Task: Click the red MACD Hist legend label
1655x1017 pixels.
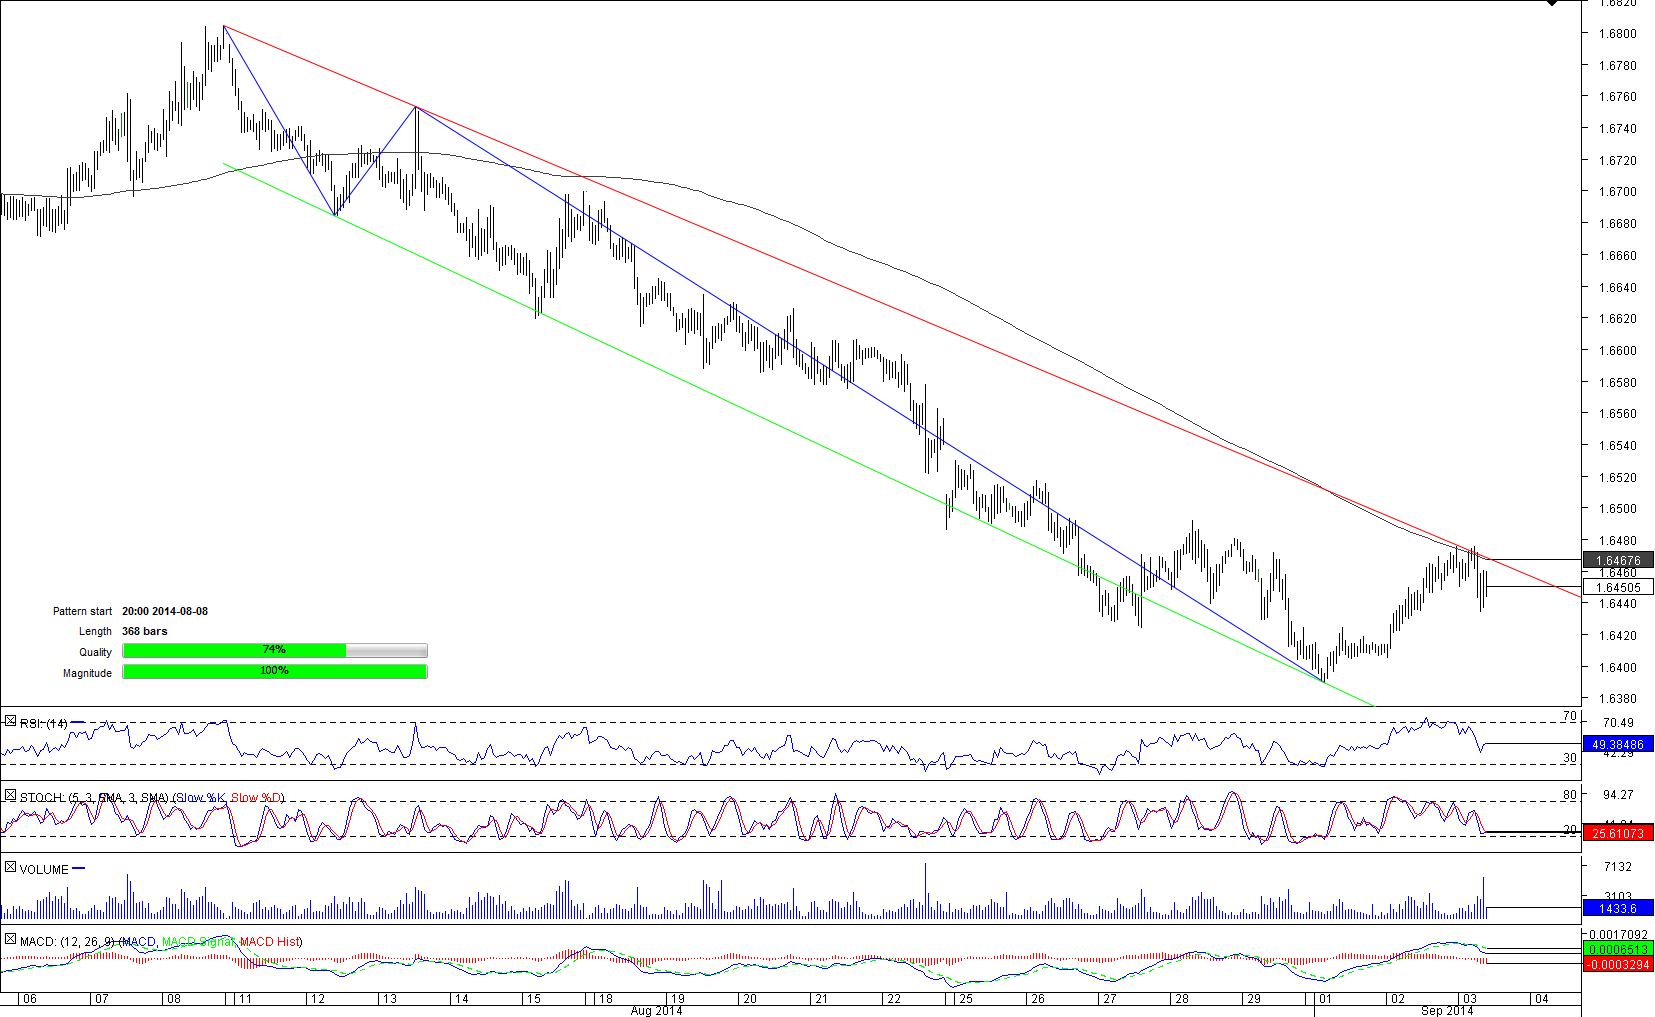Action: pyautogui.click(x=270, y=941)
